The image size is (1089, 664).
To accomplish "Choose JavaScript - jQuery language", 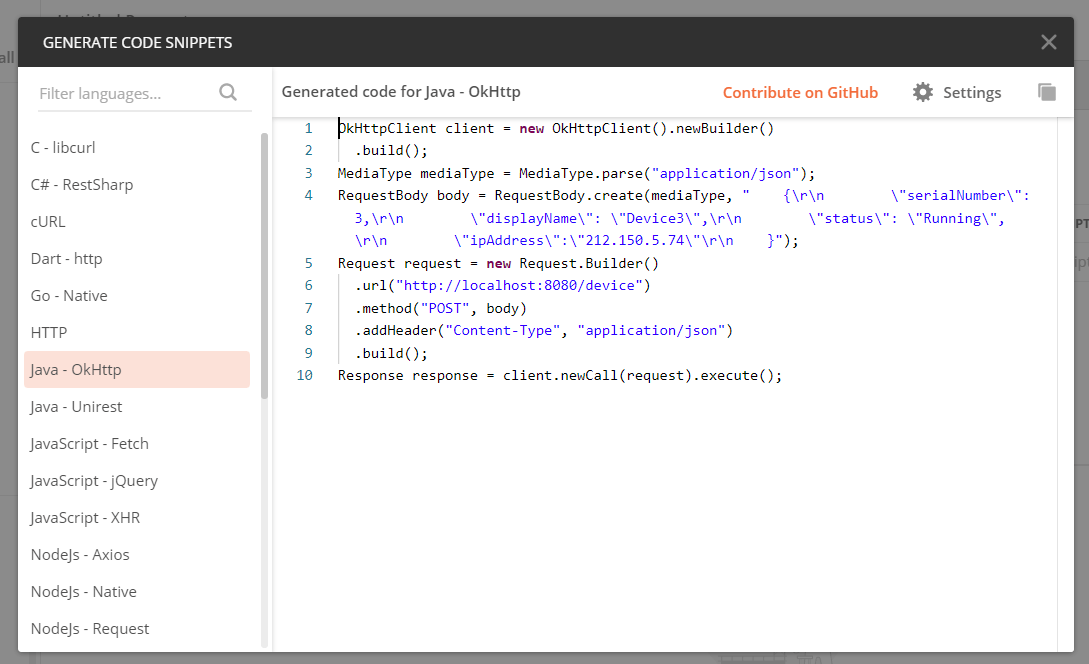I will pos(137,481).
